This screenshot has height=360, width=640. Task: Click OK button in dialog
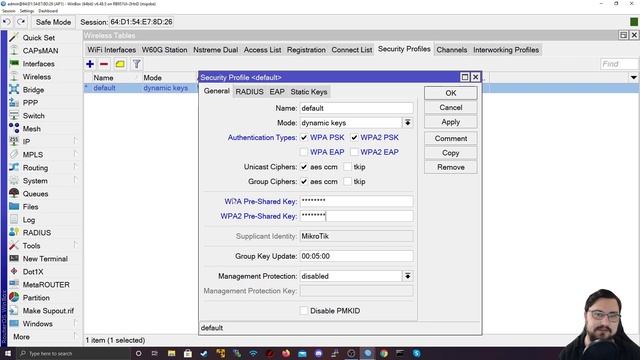[x=451, y=93]
